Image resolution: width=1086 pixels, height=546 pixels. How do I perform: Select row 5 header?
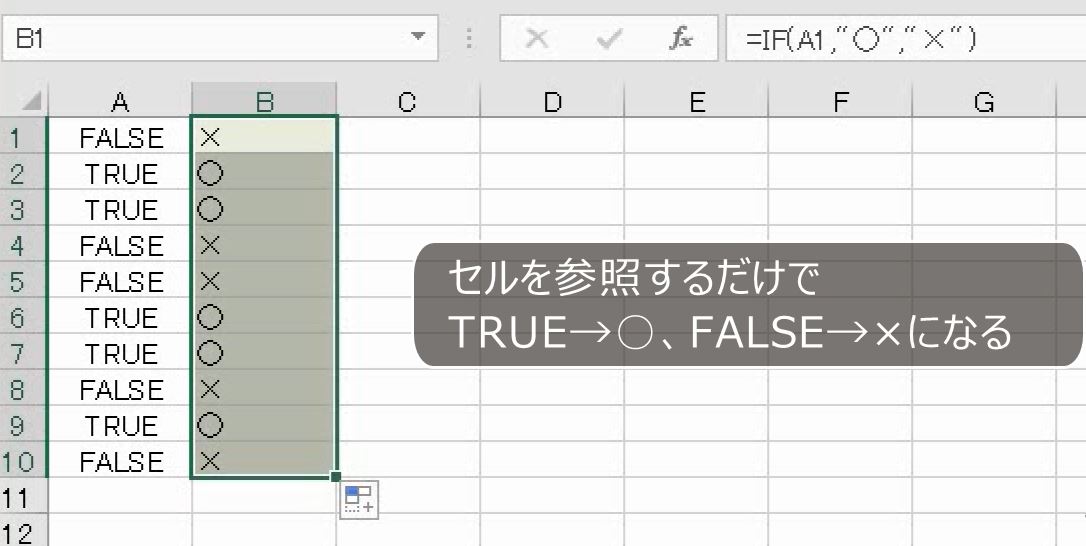point(24,279)
